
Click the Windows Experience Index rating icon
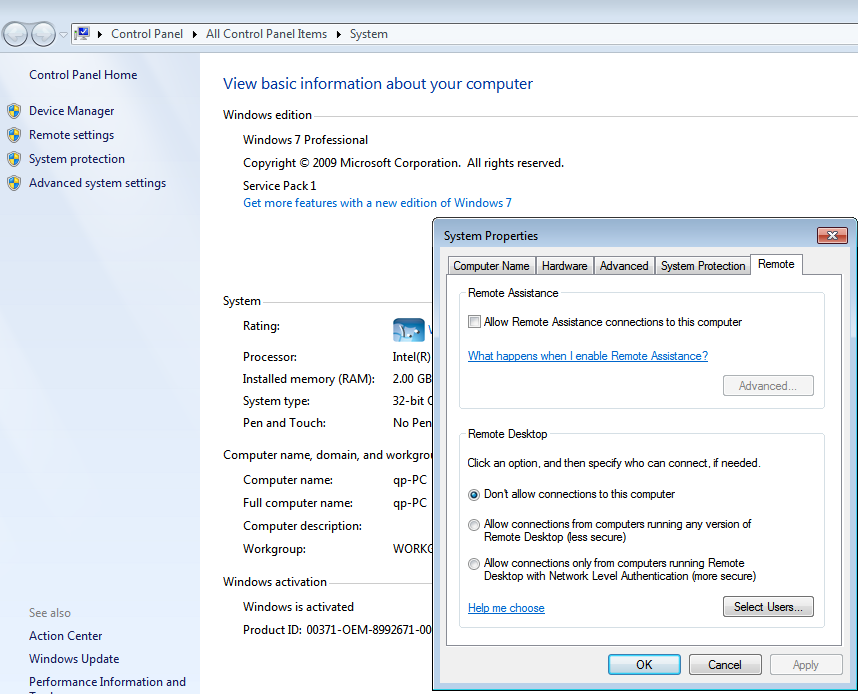(409, 330)
